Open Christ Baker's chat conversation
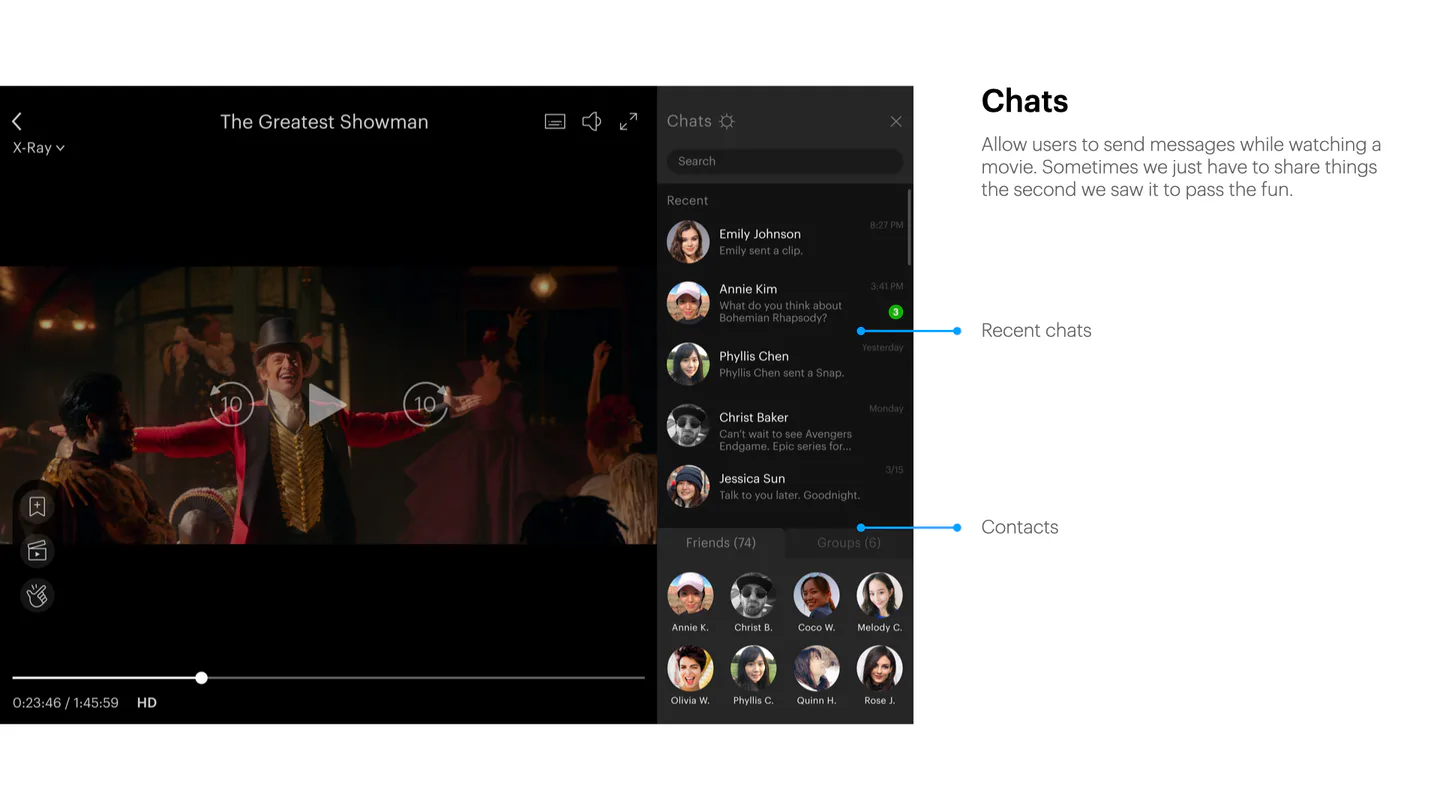 click(785, 426)
